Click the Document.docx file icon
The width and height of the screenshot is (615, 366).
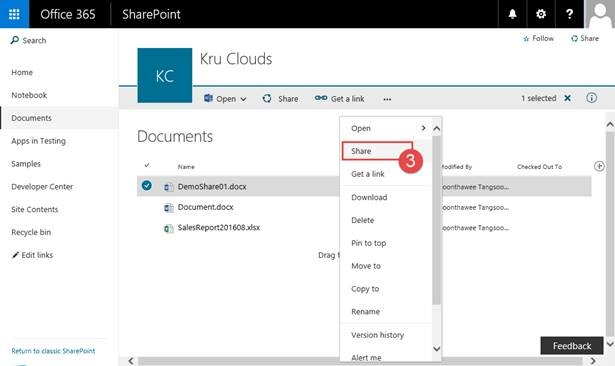169,208
